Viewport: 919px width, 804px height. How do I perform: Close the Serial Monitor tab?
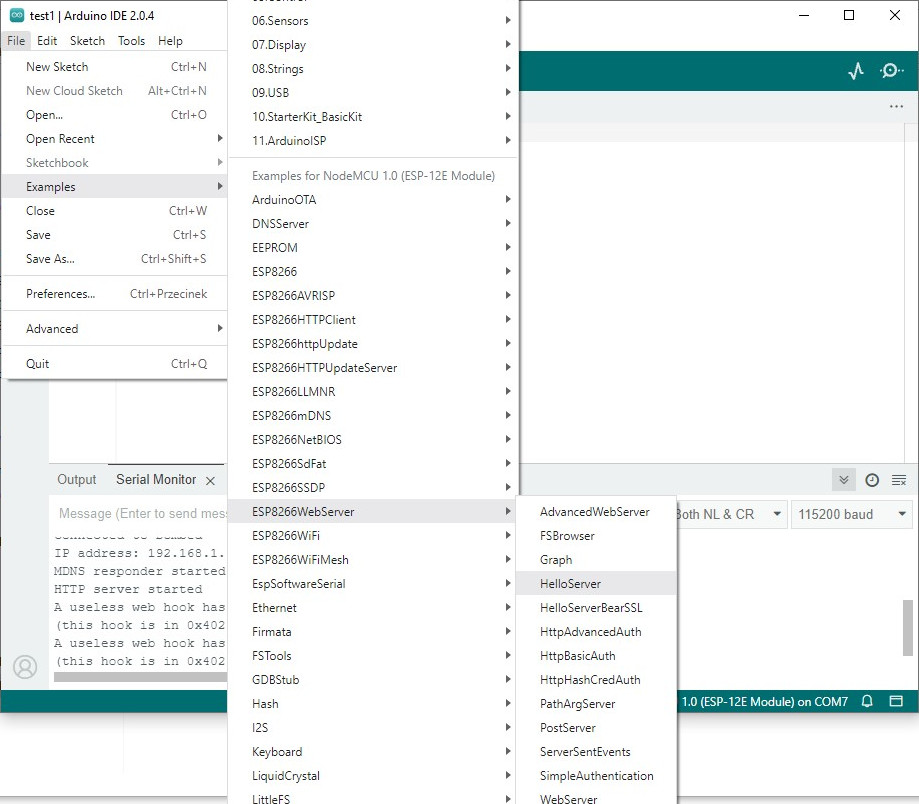tap(210, 481)
